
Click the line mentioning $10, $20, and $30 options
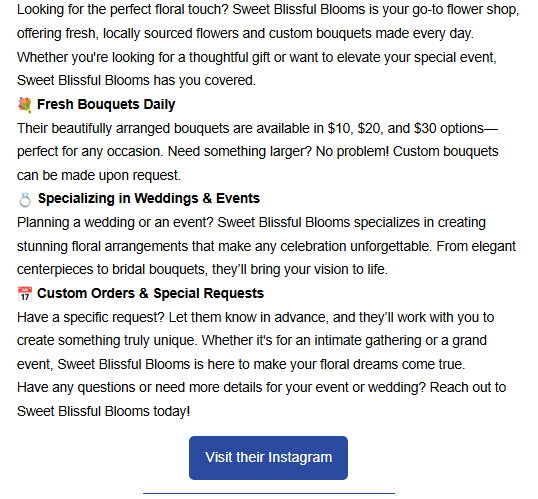257,128
